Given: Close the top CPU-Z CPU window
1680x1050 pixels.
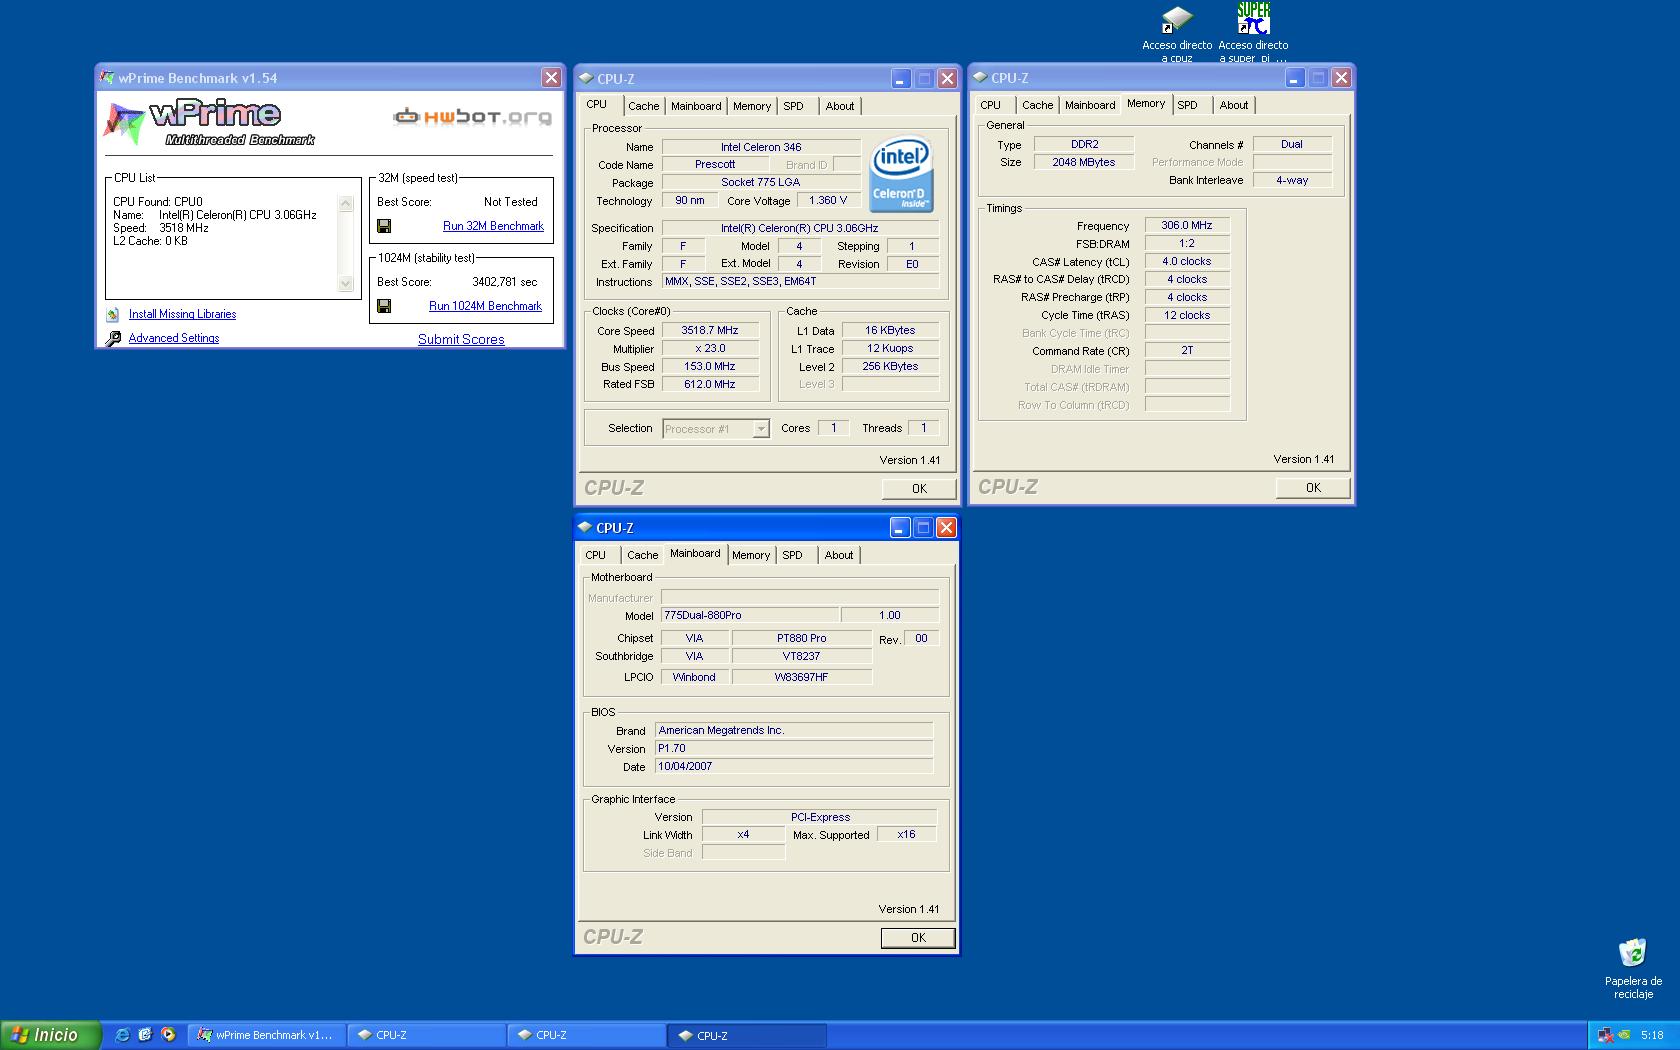Looking at the screenshot, I should (x=947, y=78).
